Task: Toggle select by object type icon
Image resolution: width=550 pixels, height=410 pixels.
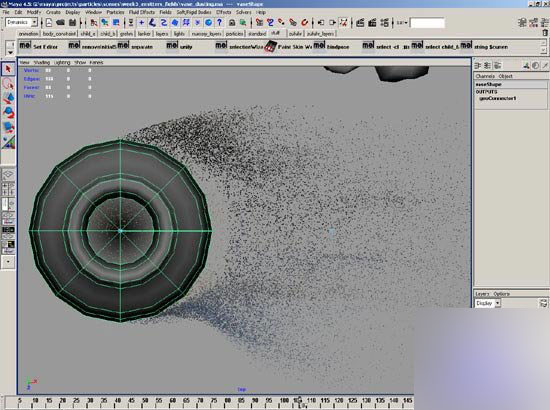Action: pyautogui.click(x=105, y=22)
